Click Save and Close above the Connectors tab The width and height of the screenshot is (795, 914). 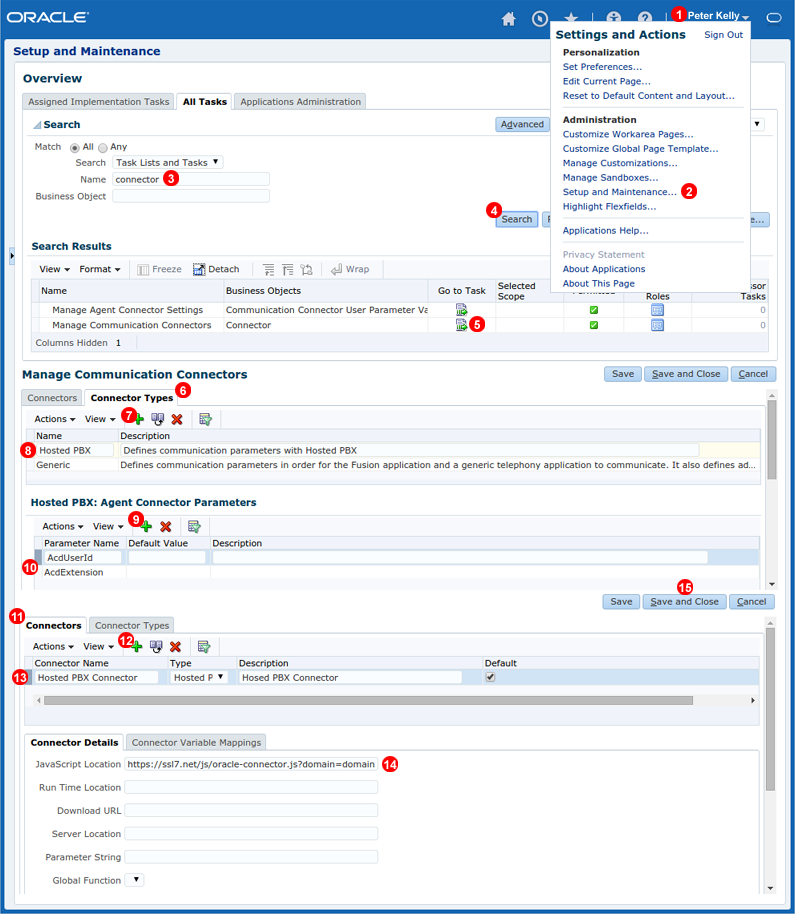coord(684,602)
